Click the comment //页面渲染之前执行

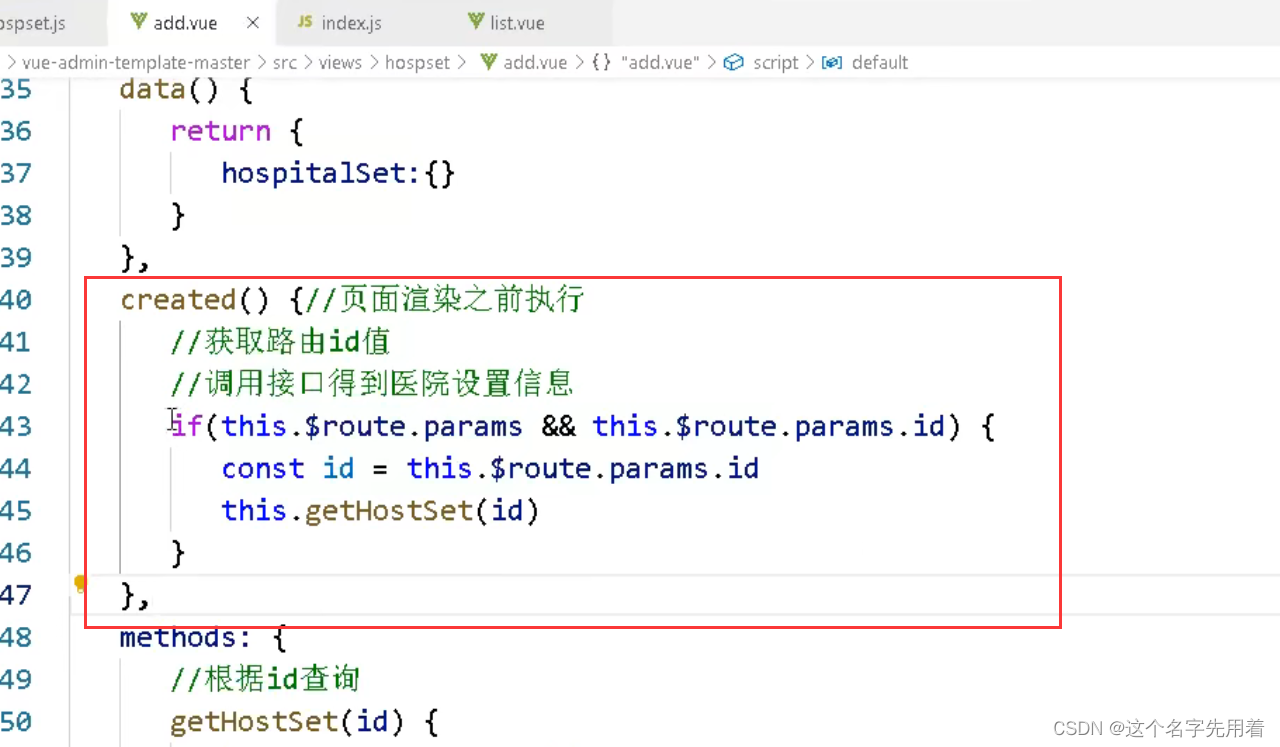pyautogui.click(x=443, y=299)
